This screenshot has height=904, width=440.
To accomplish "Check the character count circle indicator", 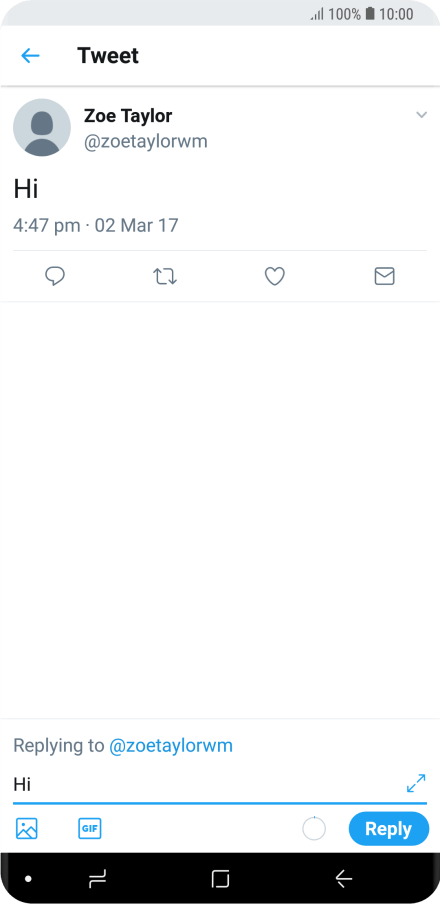I will (314, 829).
